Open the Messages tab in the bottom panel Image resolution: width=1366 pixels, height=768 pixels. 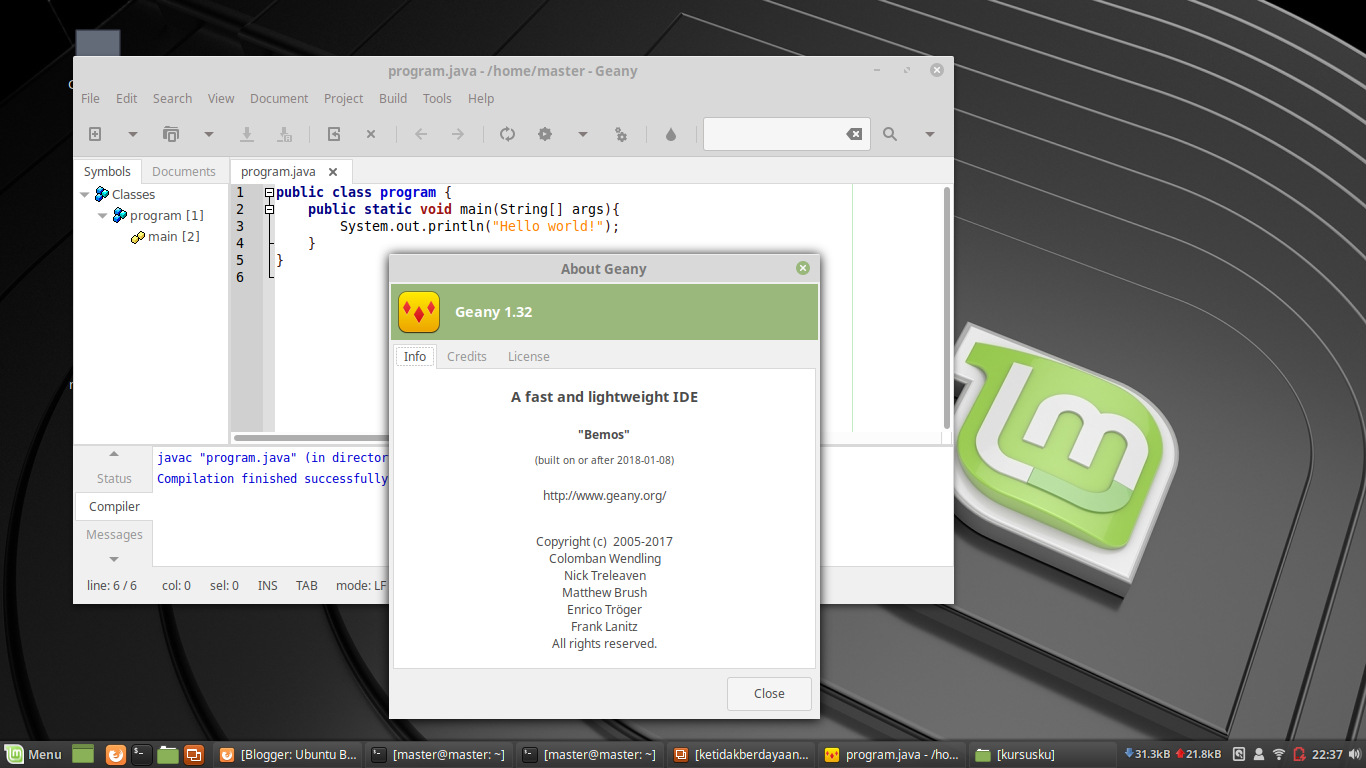point(114,534)
